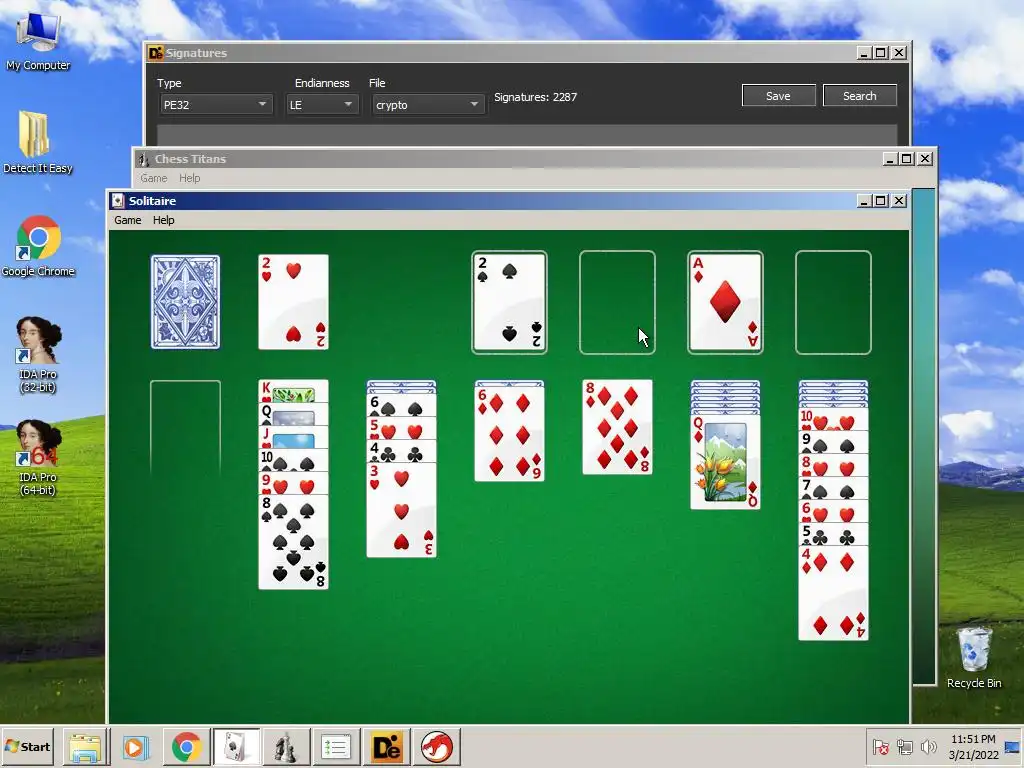Click the ace of diamonds foundation

tap(725, 302)
